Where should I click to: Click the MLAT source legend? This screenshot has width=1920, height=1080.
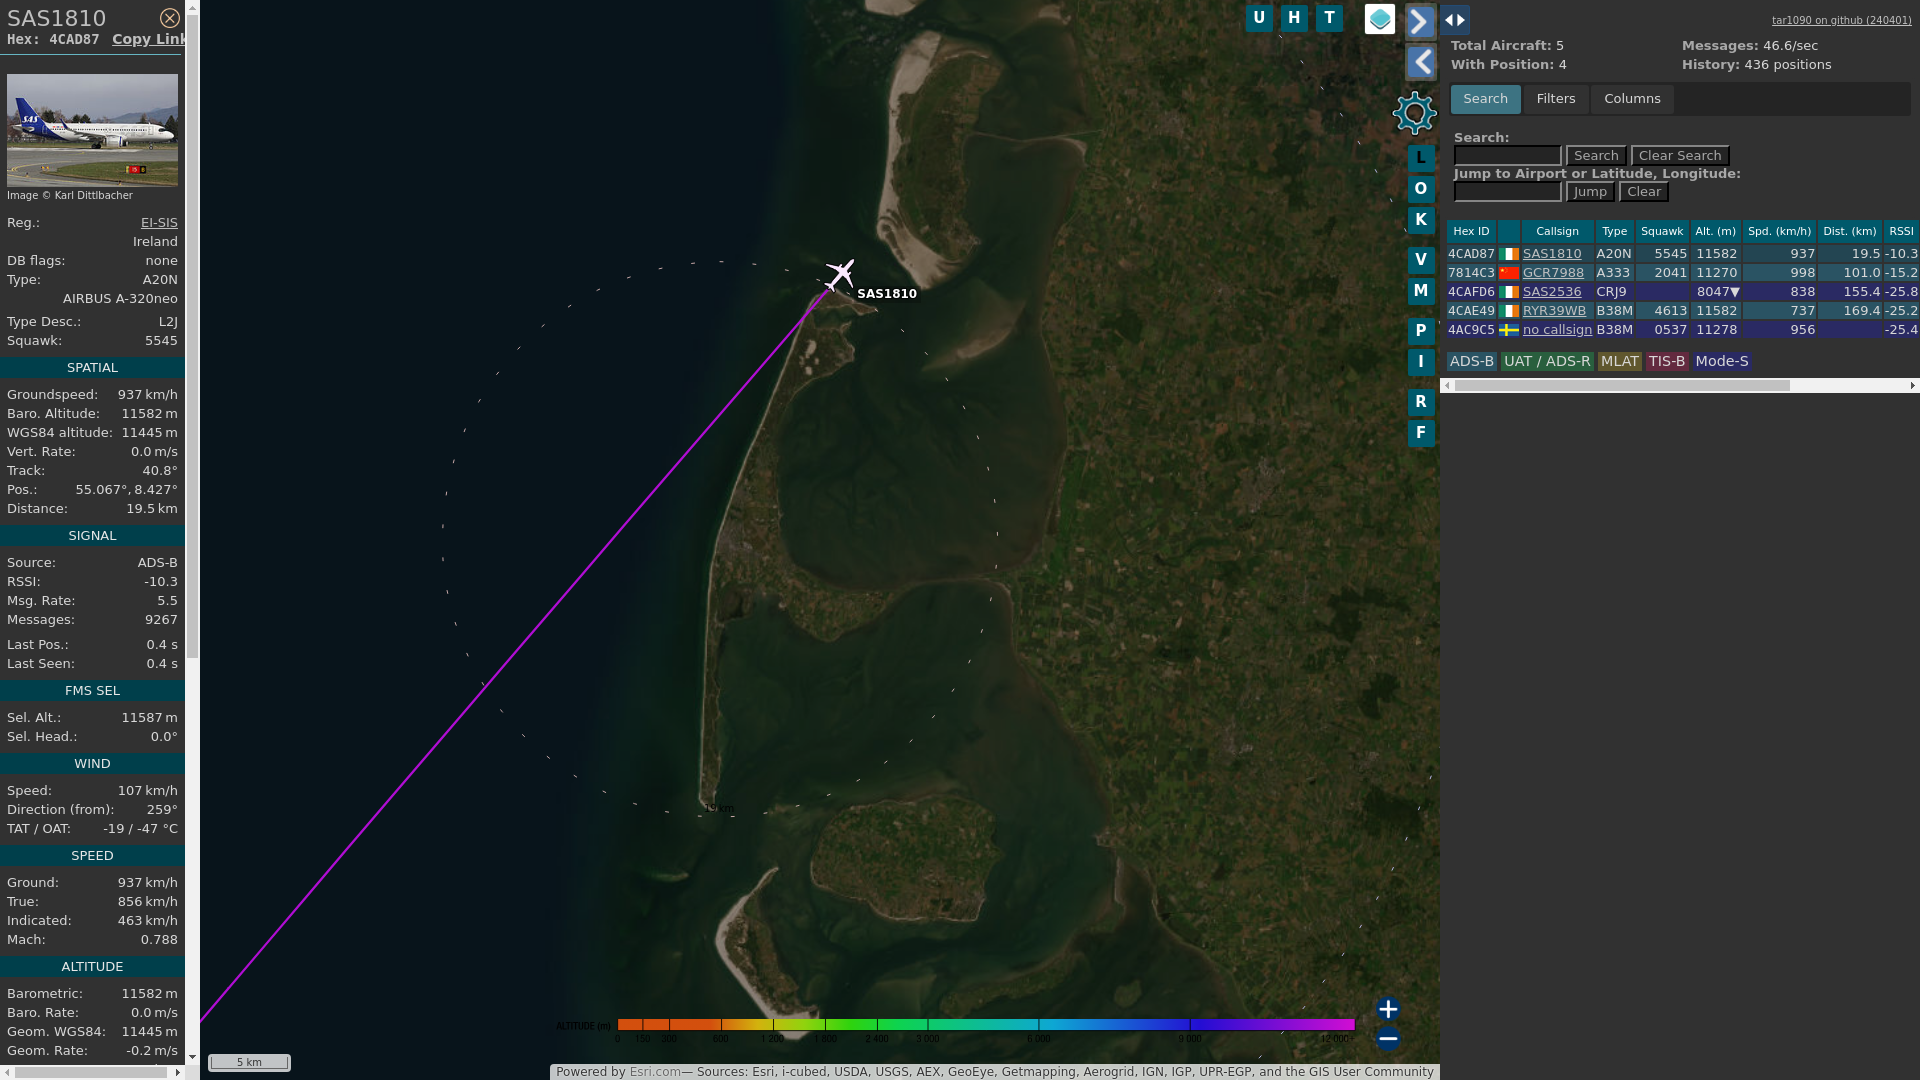click(1620, 362)
